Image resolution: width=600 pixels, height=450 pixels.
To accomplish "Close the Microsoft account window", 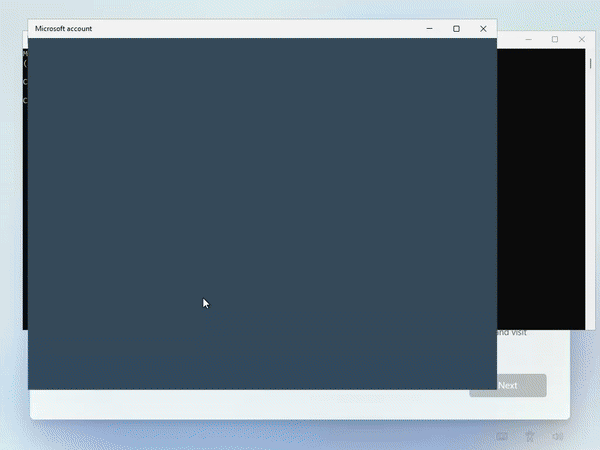I will 483,29.
